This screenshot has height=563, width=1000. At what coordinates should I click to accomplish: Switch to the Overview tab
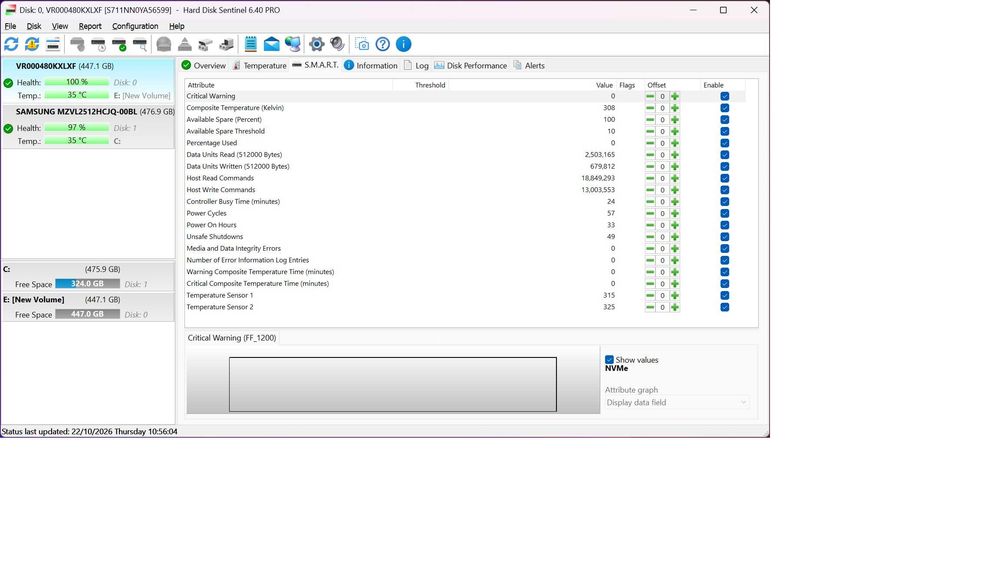coord(203,66)
